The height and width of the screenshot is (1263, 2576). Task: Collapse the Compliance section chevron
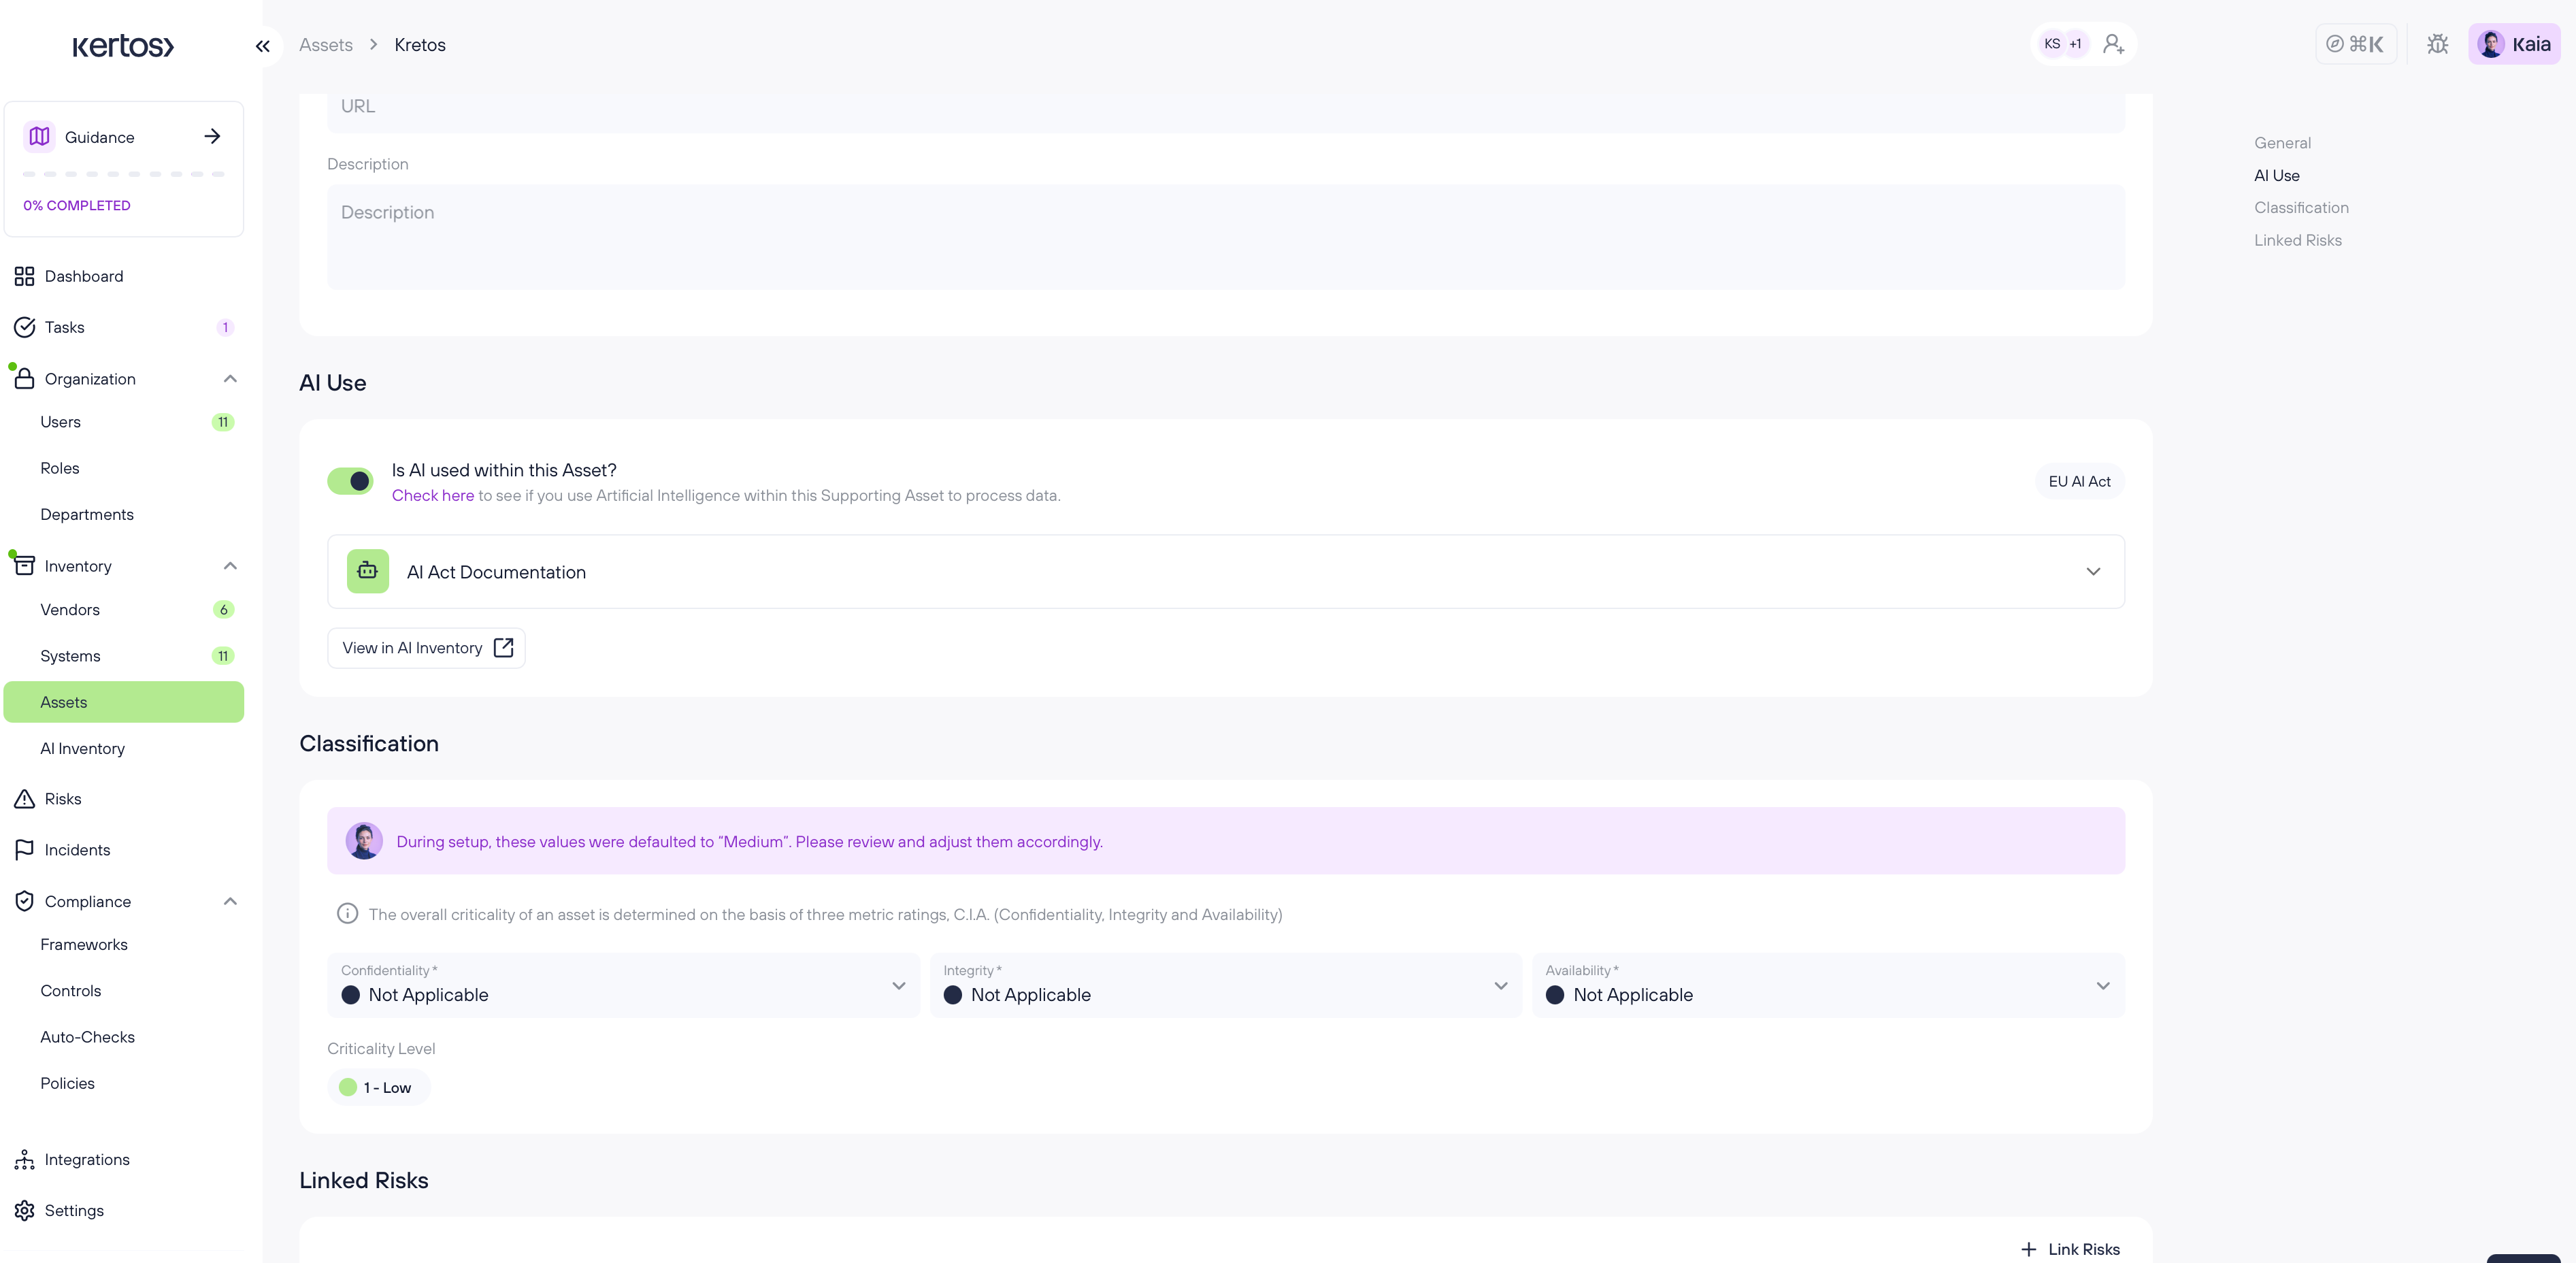[230, 901]
